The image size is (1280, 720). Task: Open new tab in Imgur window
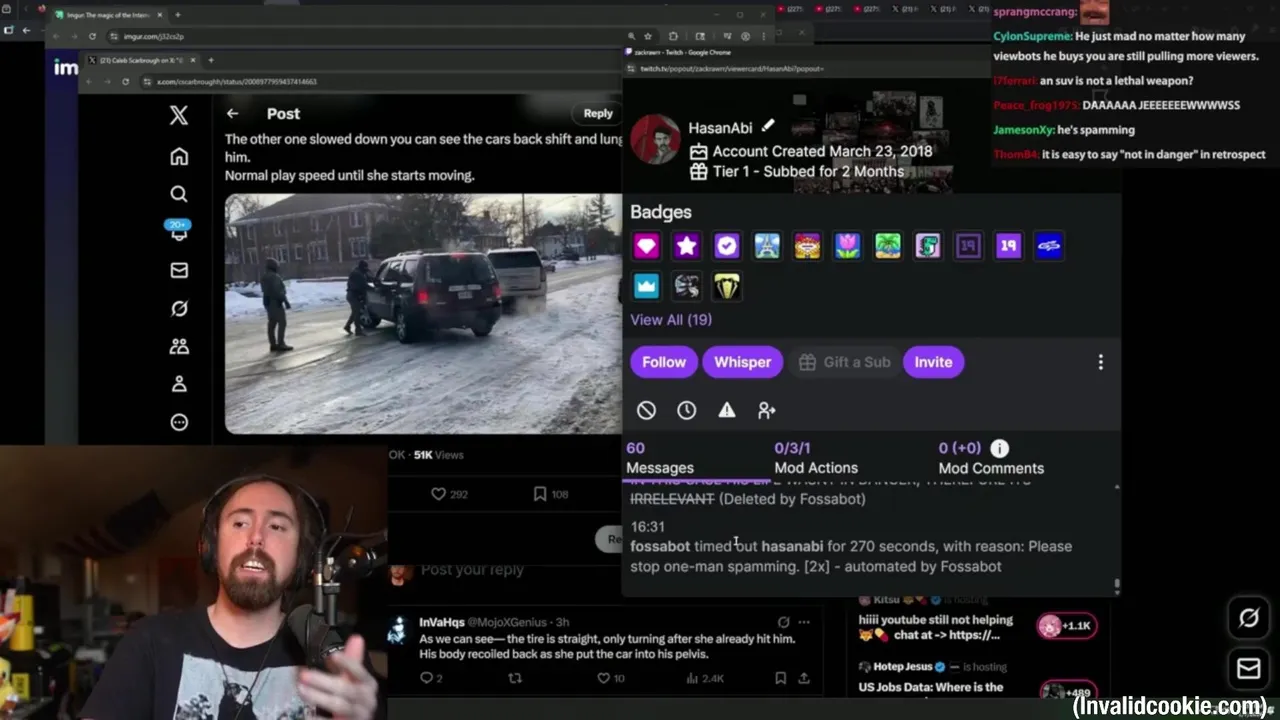pos(178,15)
